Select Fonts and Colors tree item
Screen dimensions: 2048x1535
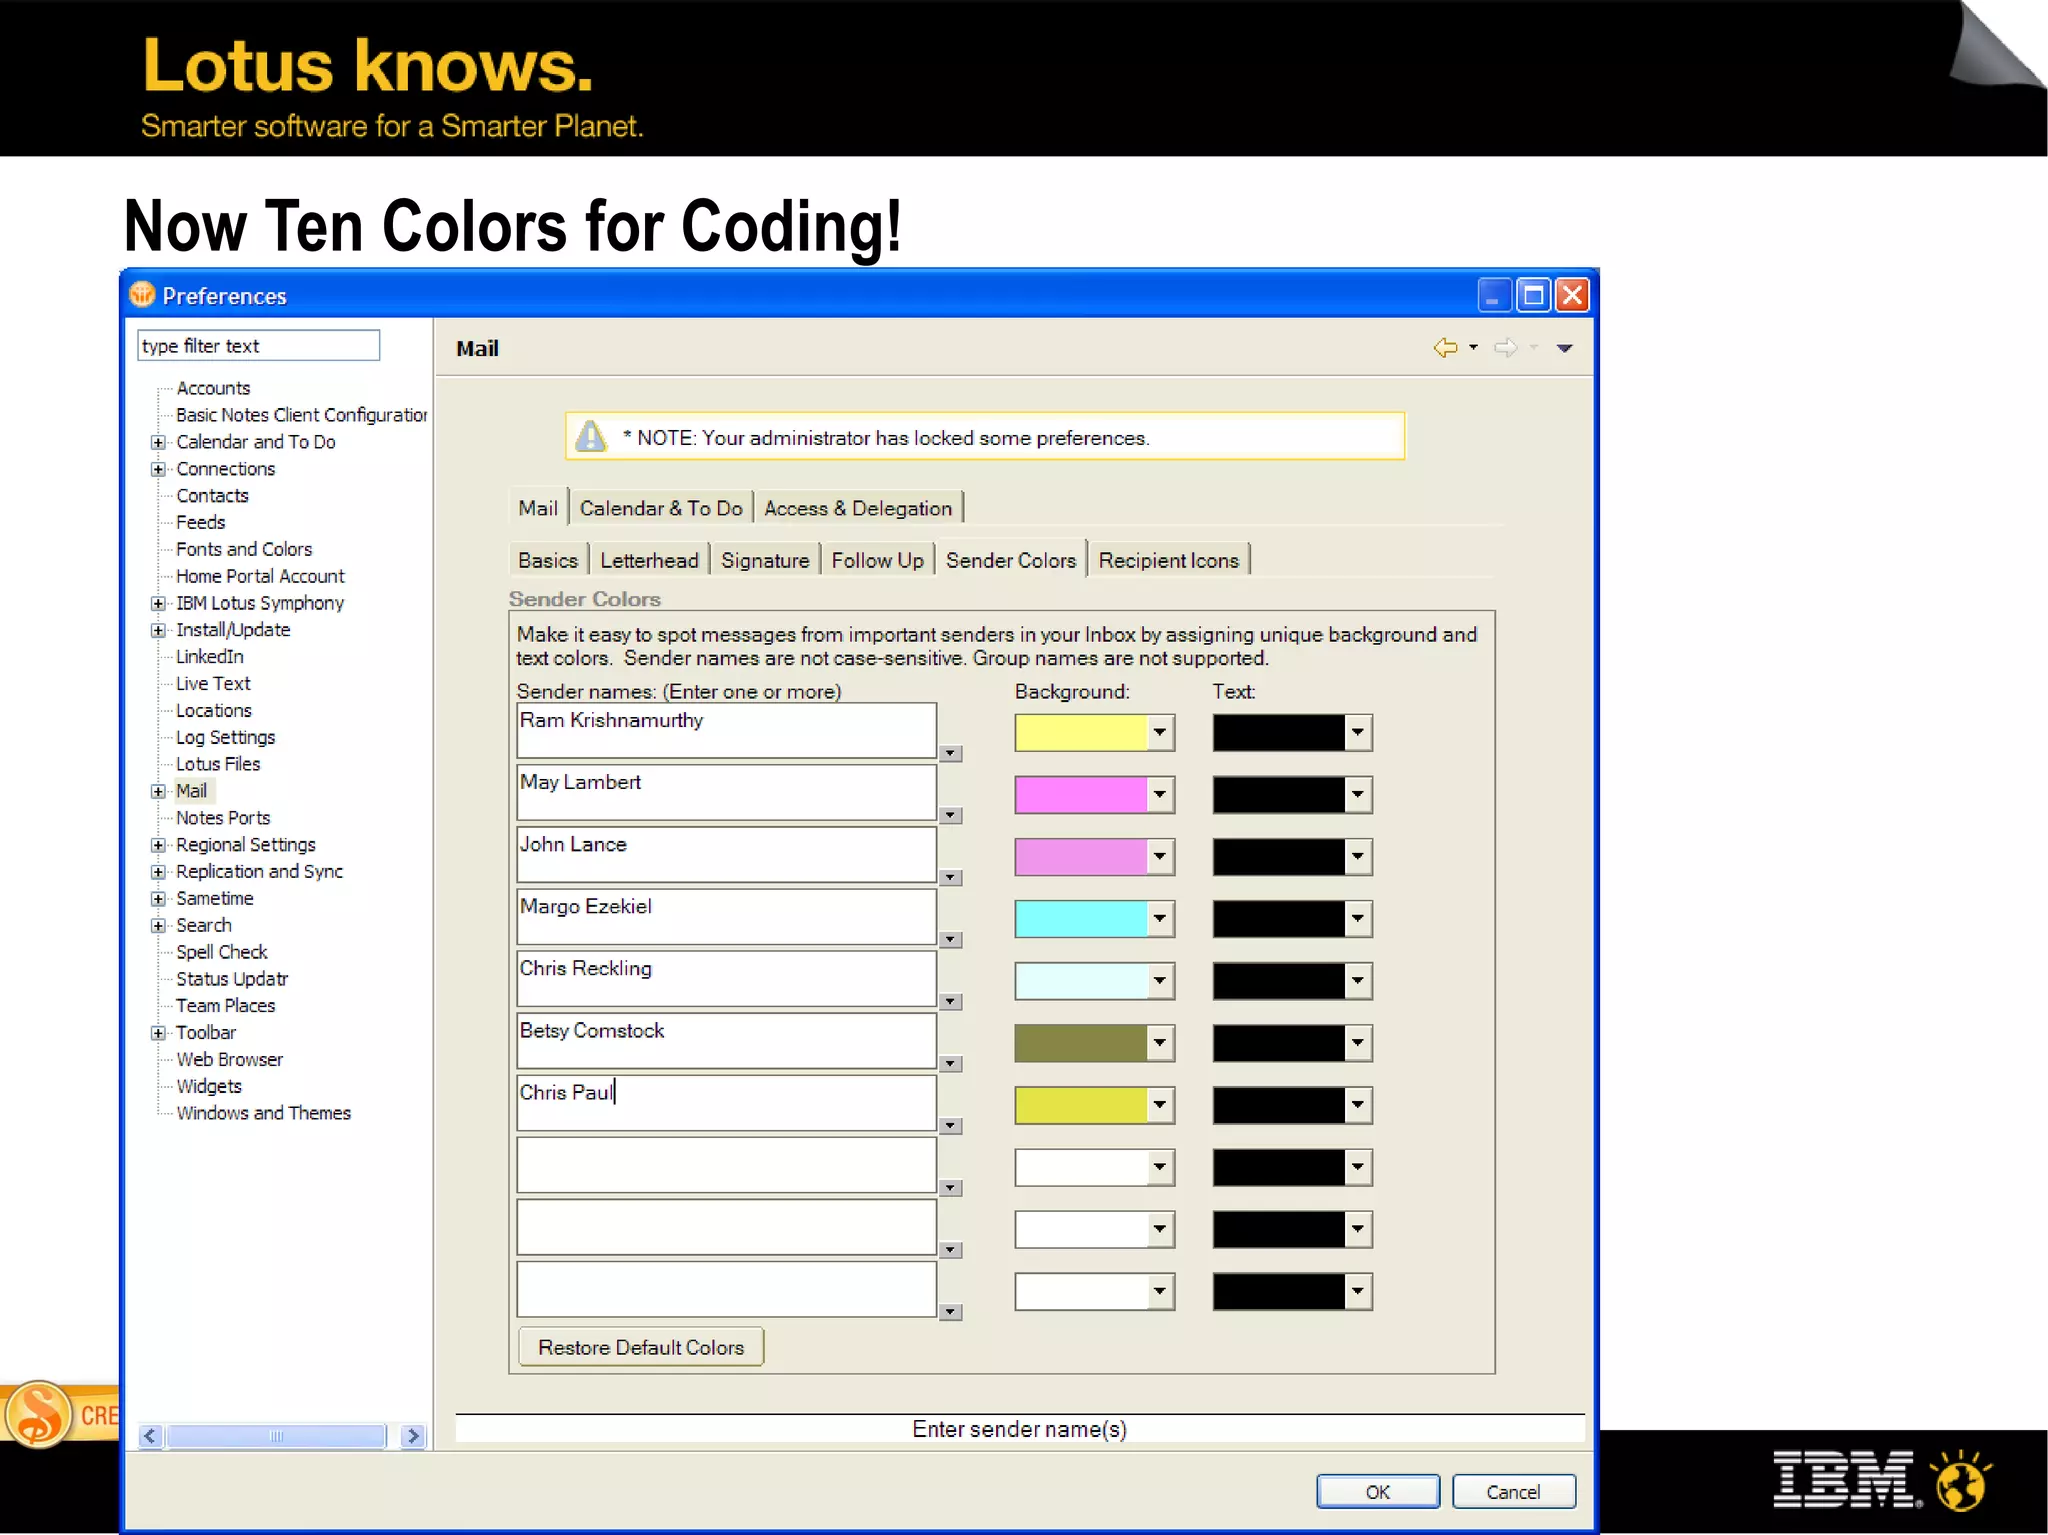coord(244,549)
